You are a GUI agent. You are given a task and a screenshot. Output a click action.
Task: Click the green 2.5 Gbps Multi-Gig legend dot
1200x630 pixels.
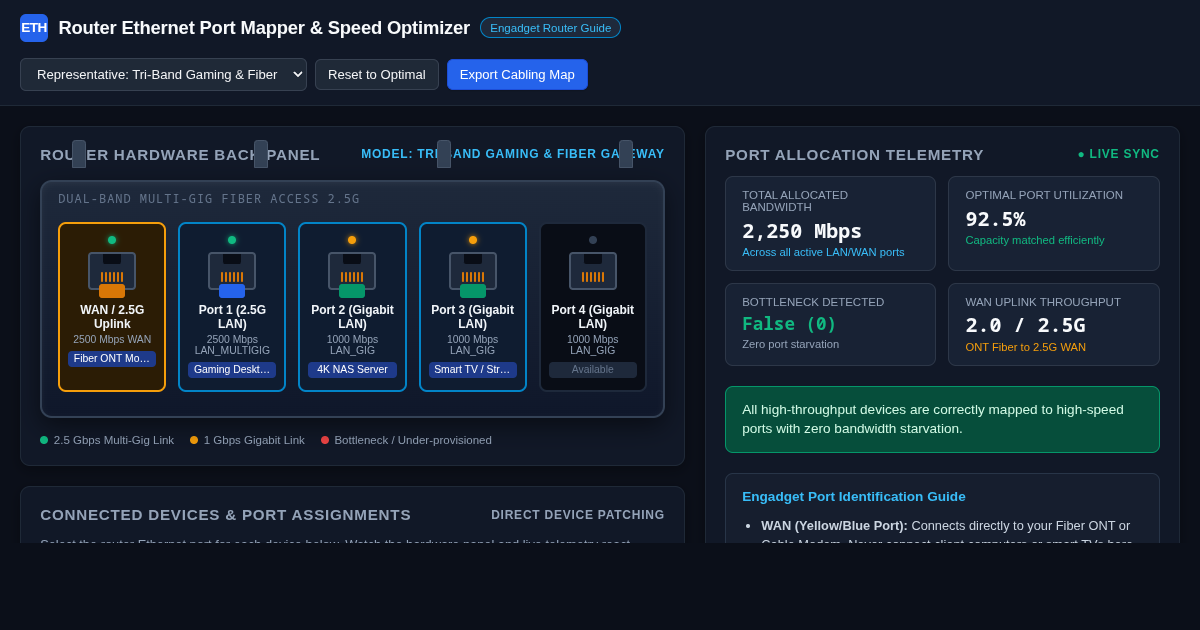[x=44, y=440]
